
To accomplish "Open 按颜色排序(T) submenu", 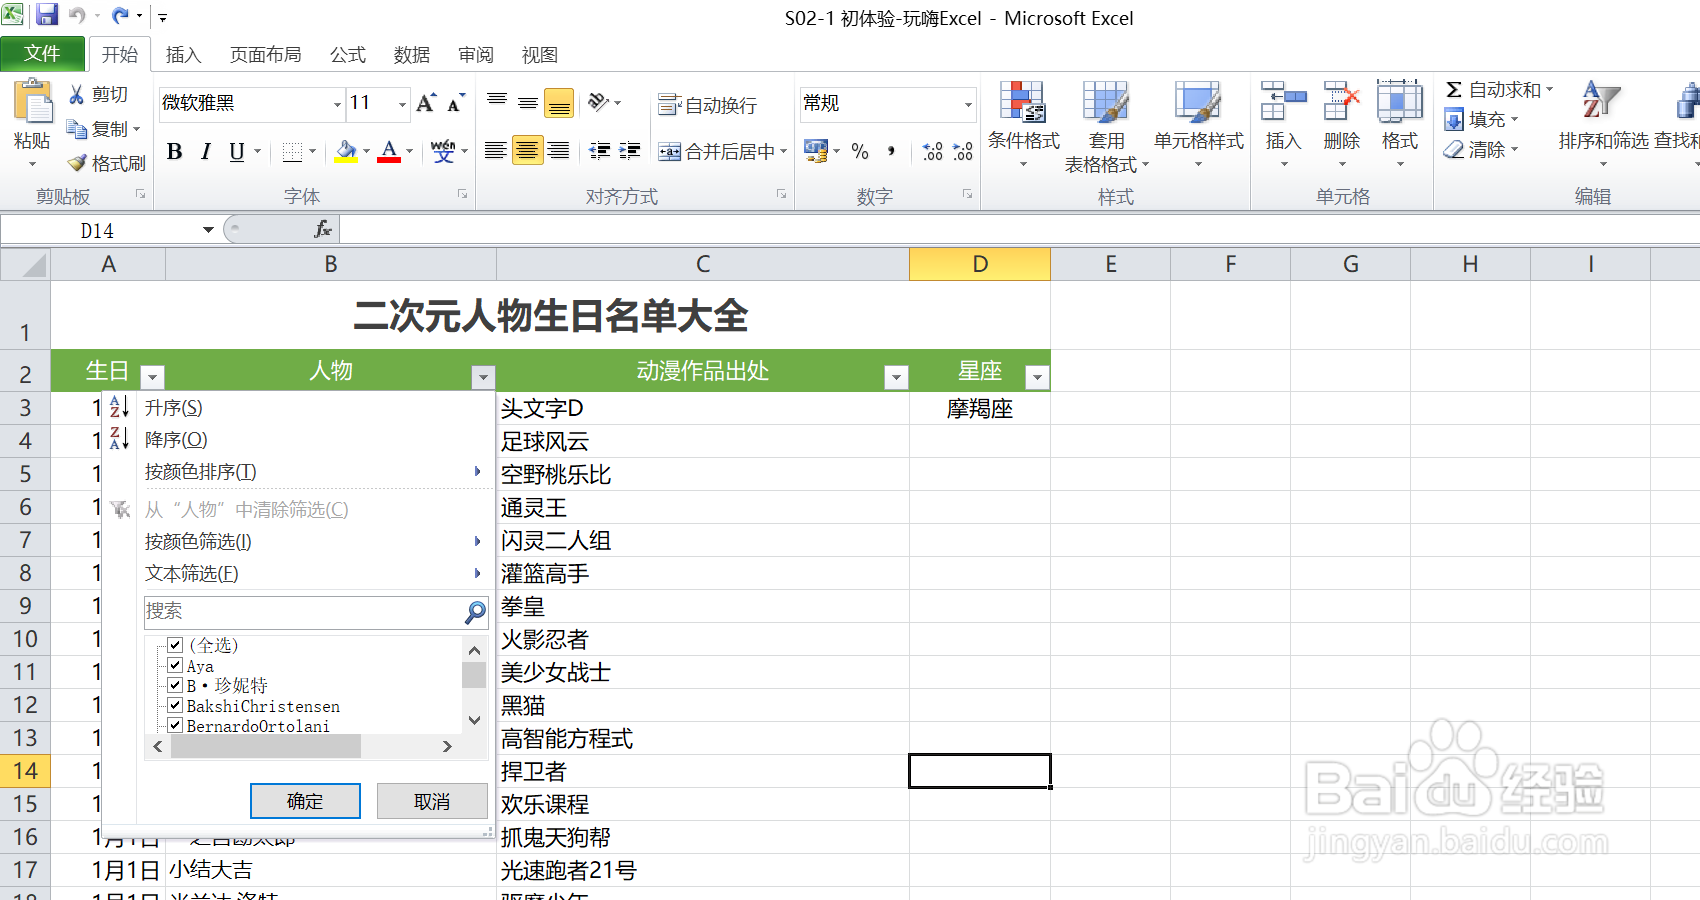I will pyautogui.click(x=298, y=471).
